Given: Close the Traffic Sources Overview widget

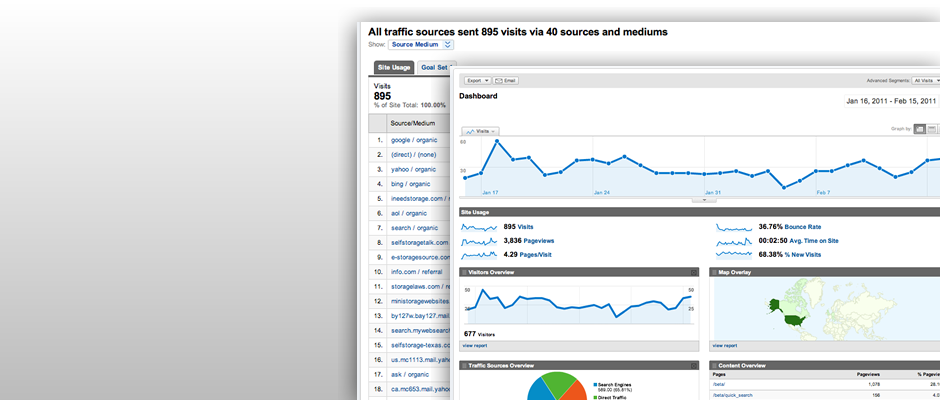Looking at the screenshot, I should click(x=694, y=365).
